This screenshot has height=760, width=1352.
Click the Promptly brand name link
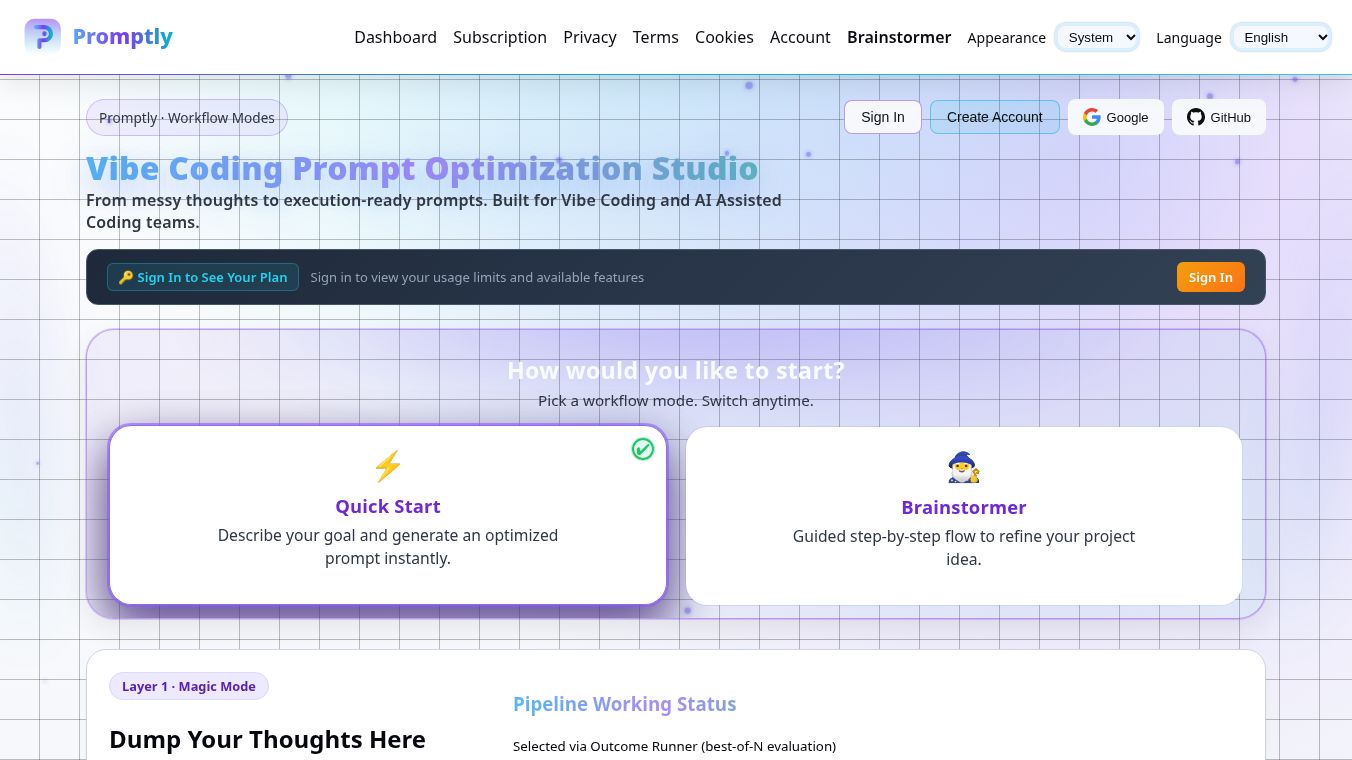(123, 37)
